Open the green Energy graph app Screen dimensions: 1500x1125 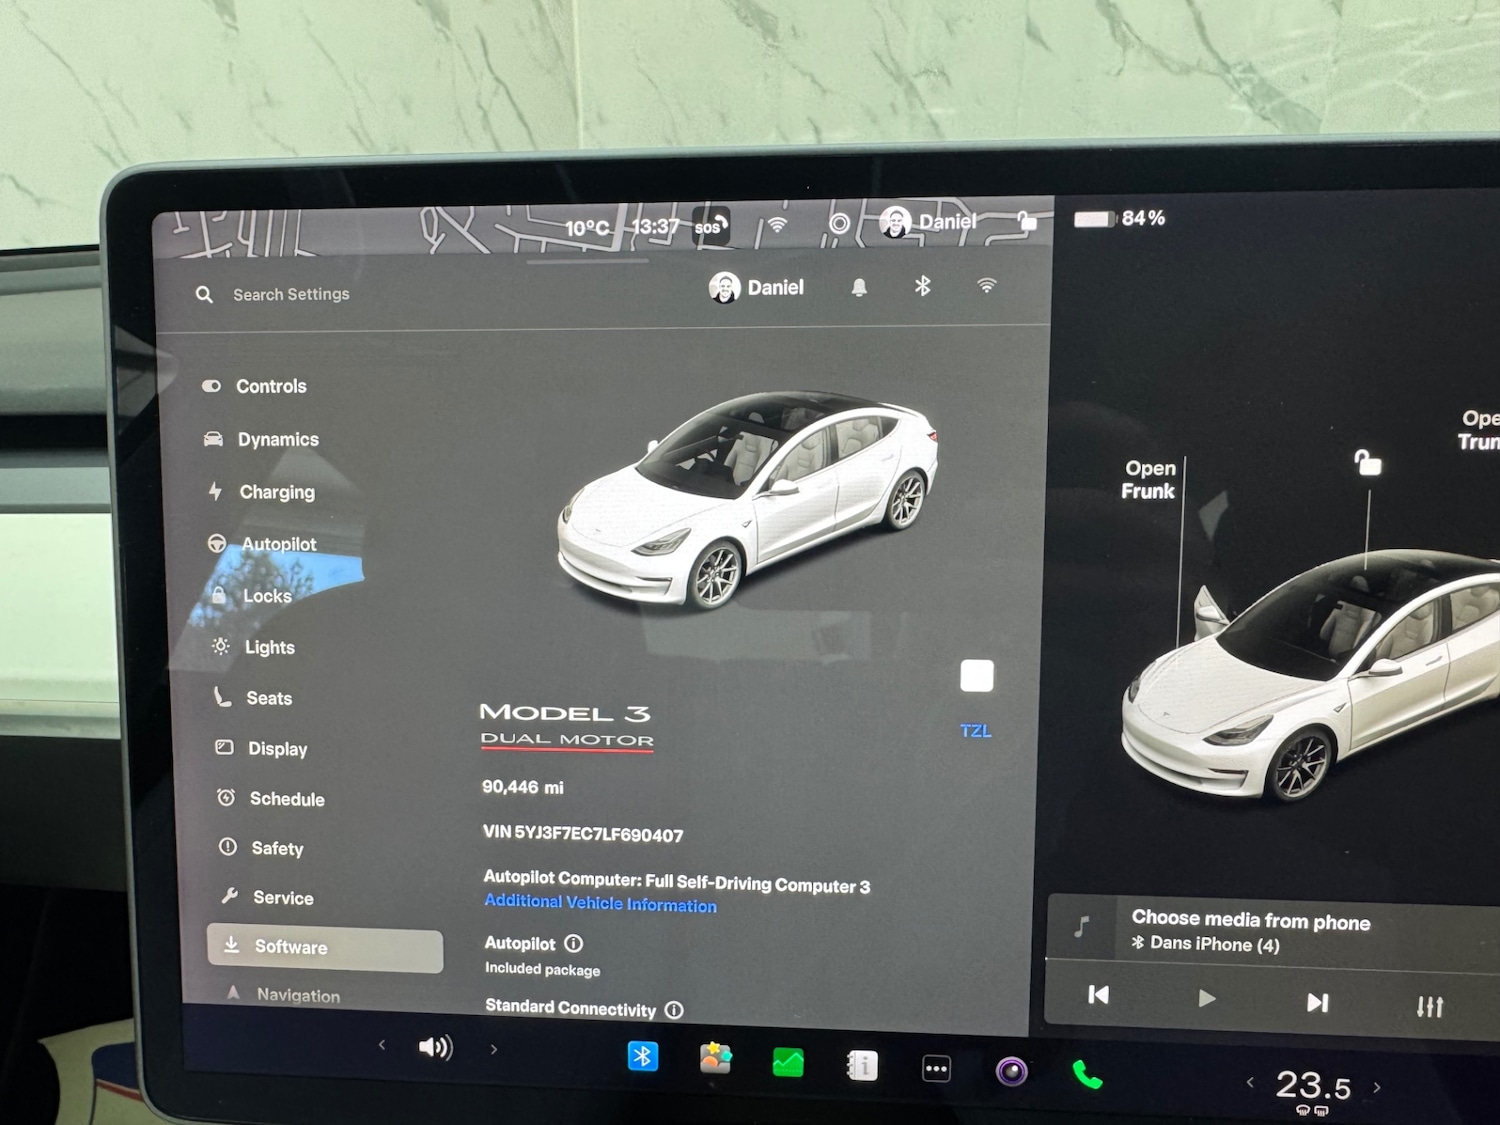(x=788, y=1062)
